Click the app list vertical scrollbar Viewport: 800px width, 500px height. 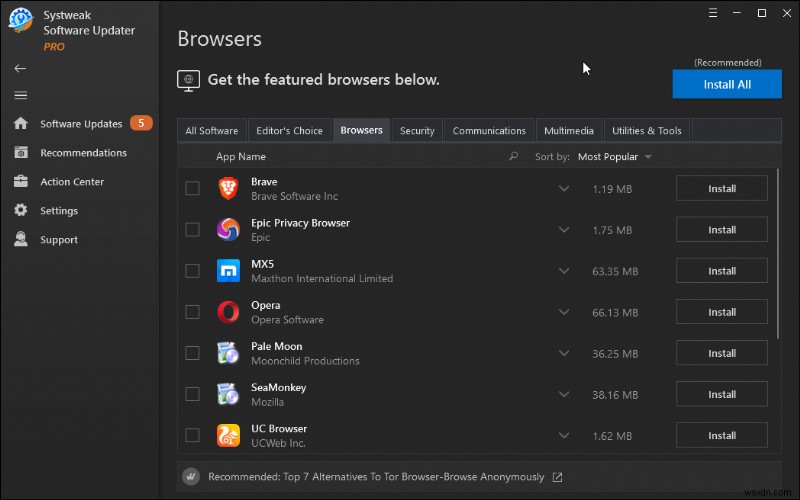[778, 254]
